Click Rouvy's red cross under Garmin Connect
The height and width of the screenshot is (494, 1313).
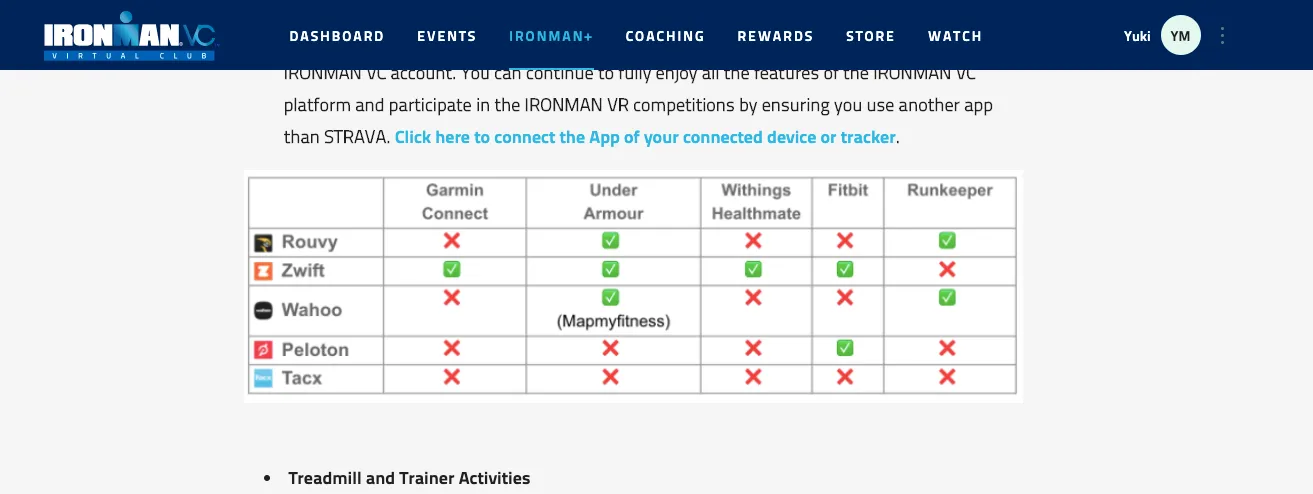tap(452, 241)
